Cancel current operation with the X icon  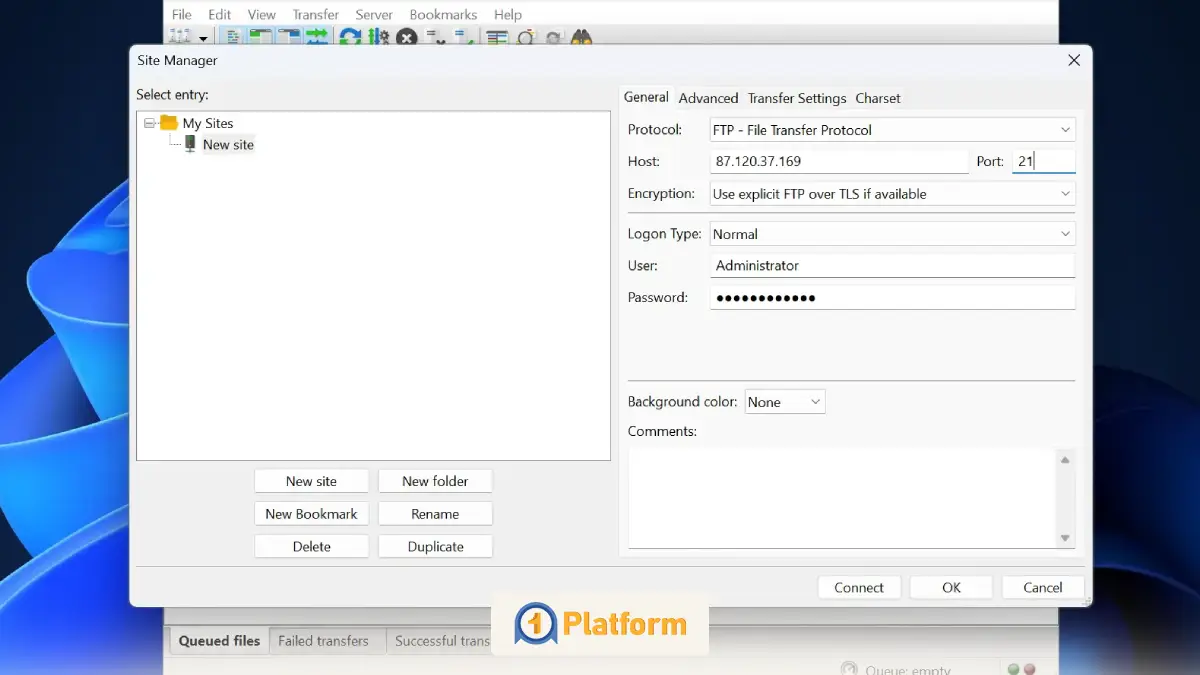click(x=406, y=38)
